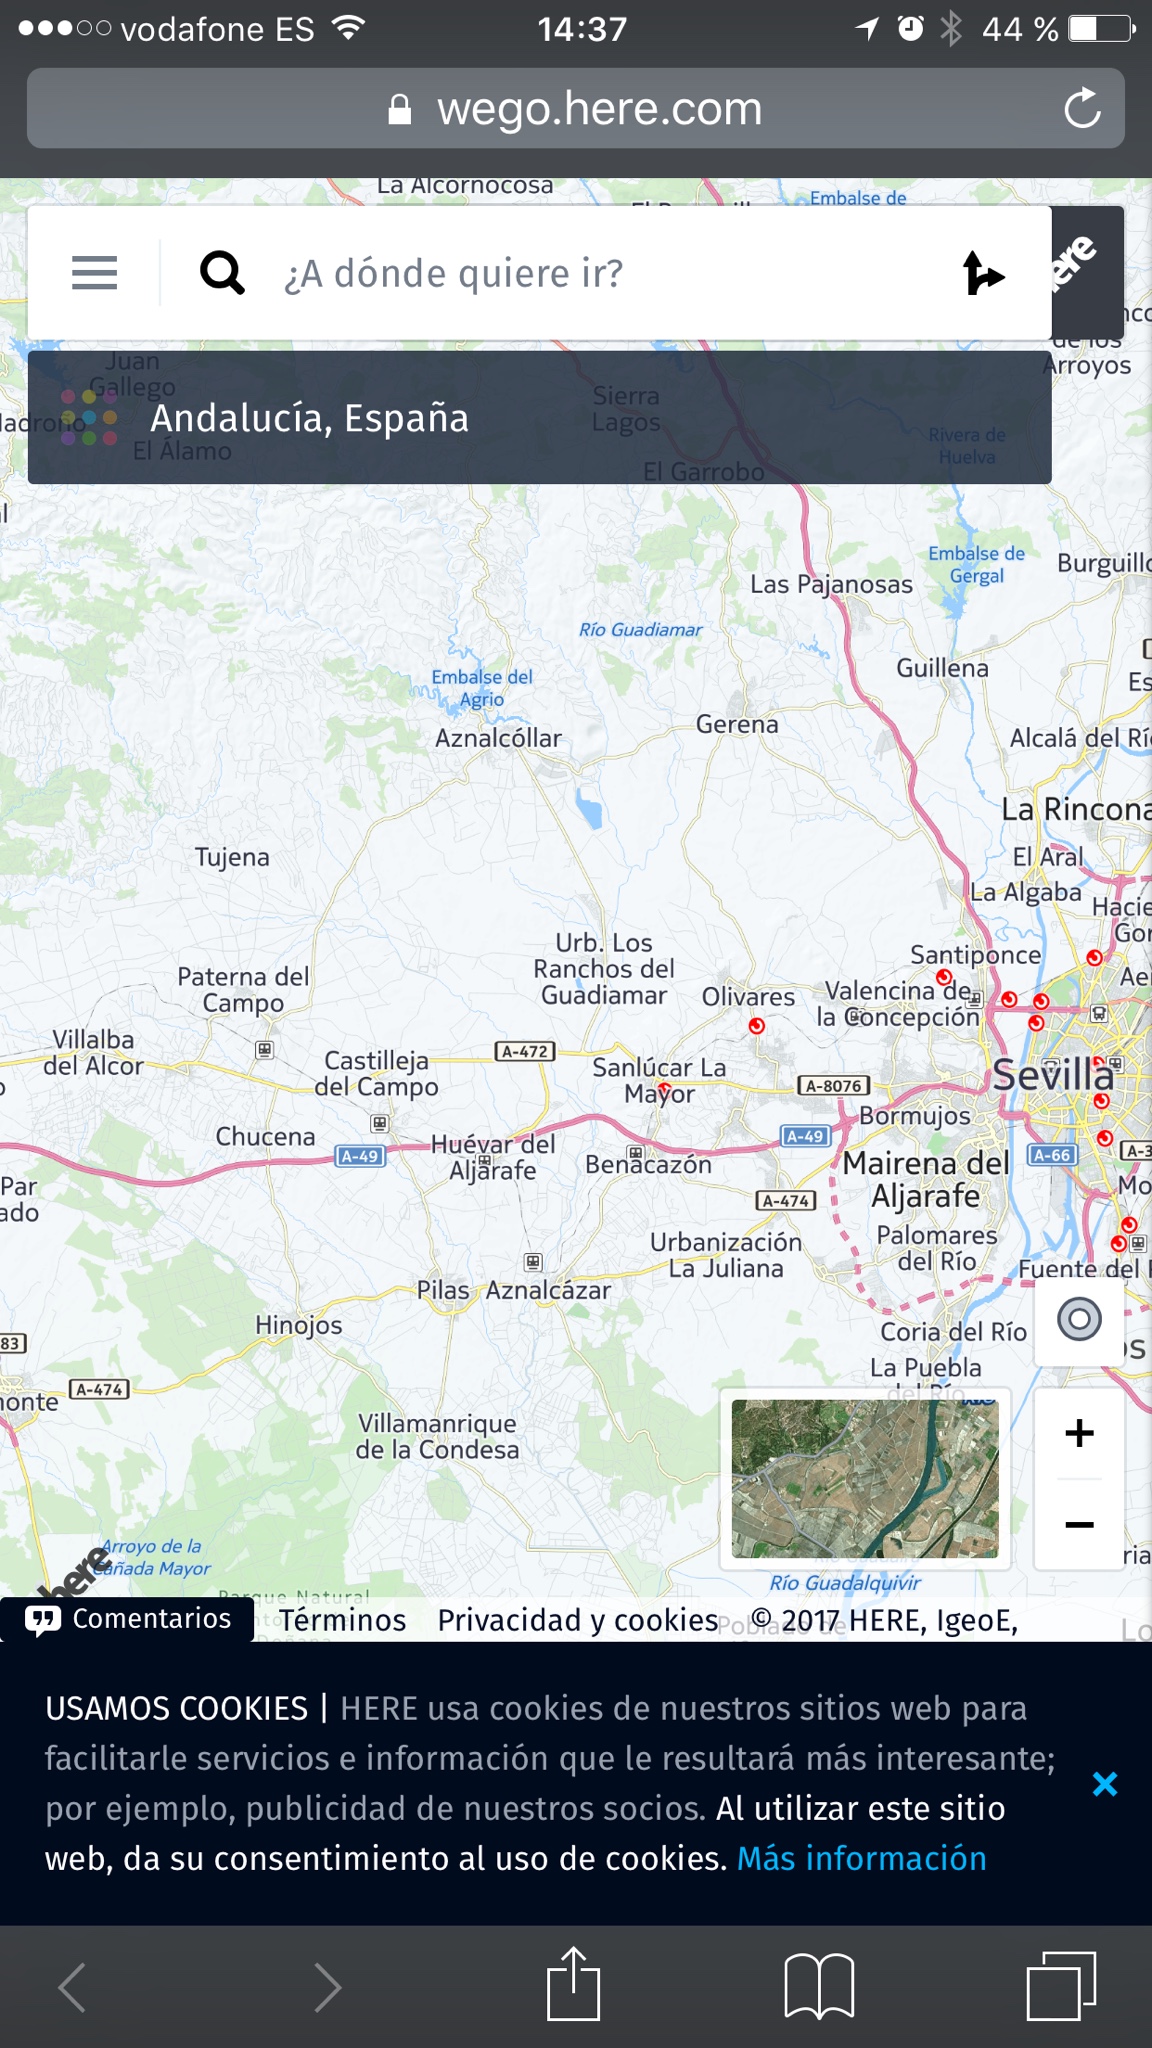Open the hamburger menu
Image resolution: width=1152 pixels, height=2048 pixels.
(94, 272)
